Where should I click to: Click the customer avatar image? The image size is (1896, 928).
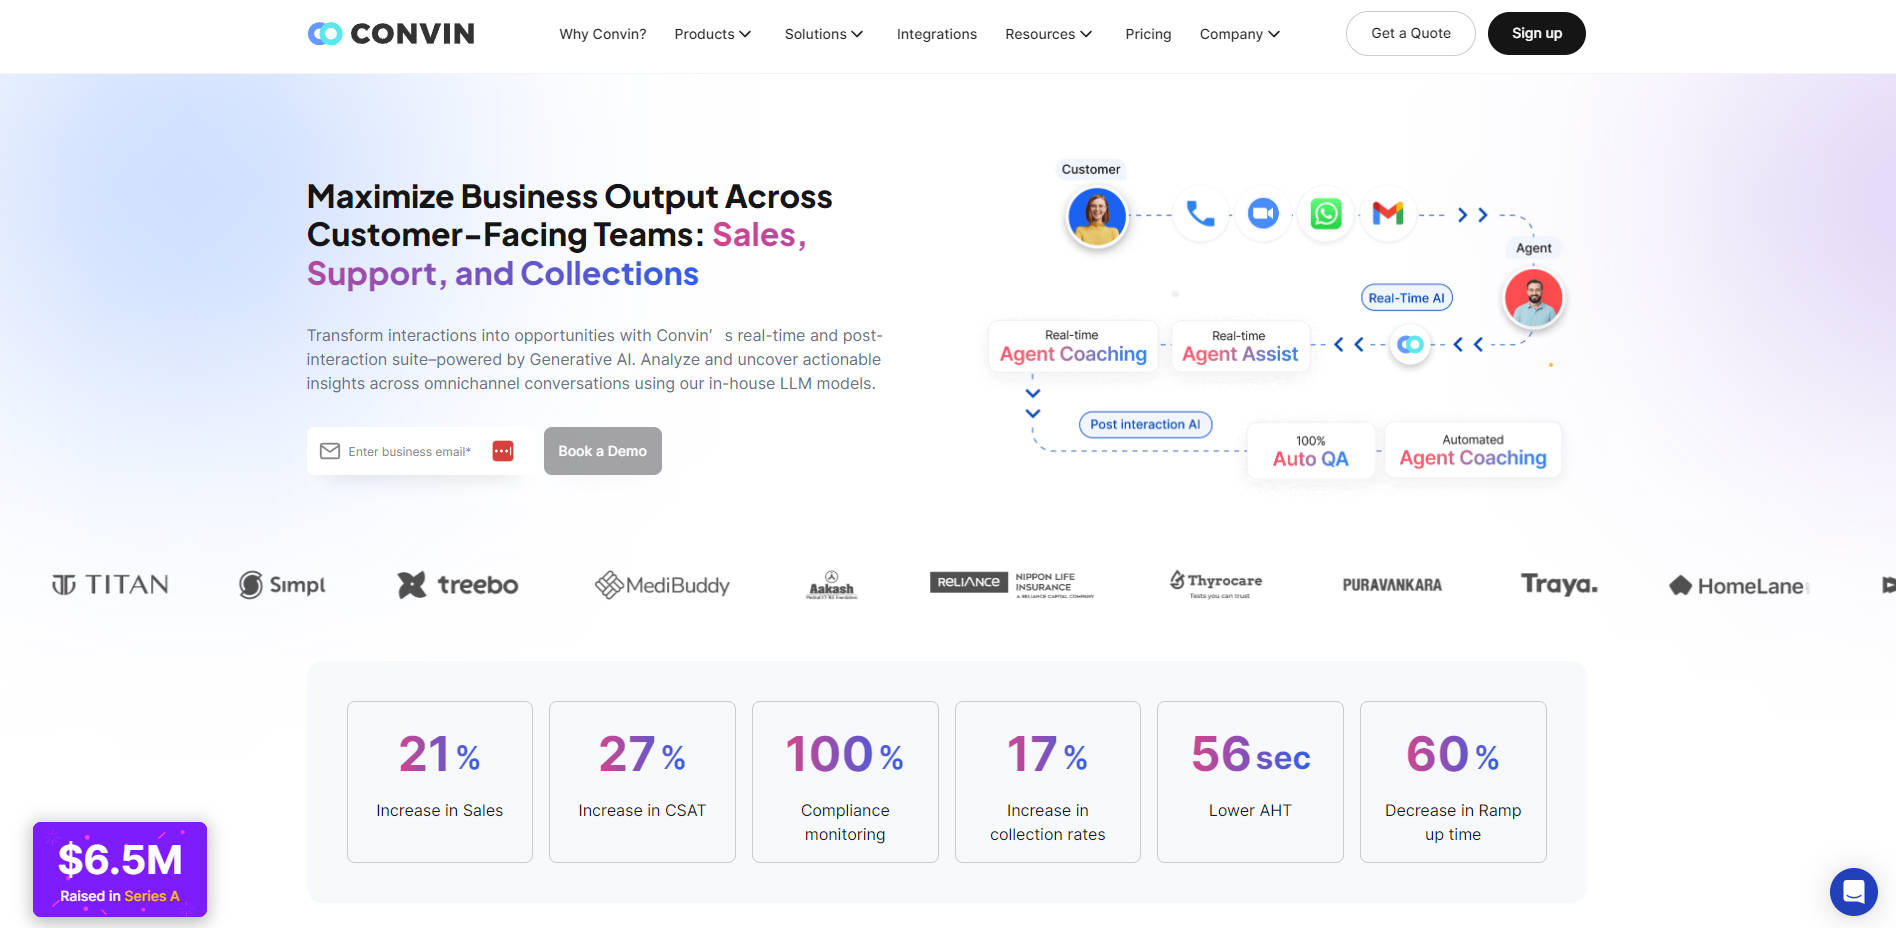[1097, 216]
